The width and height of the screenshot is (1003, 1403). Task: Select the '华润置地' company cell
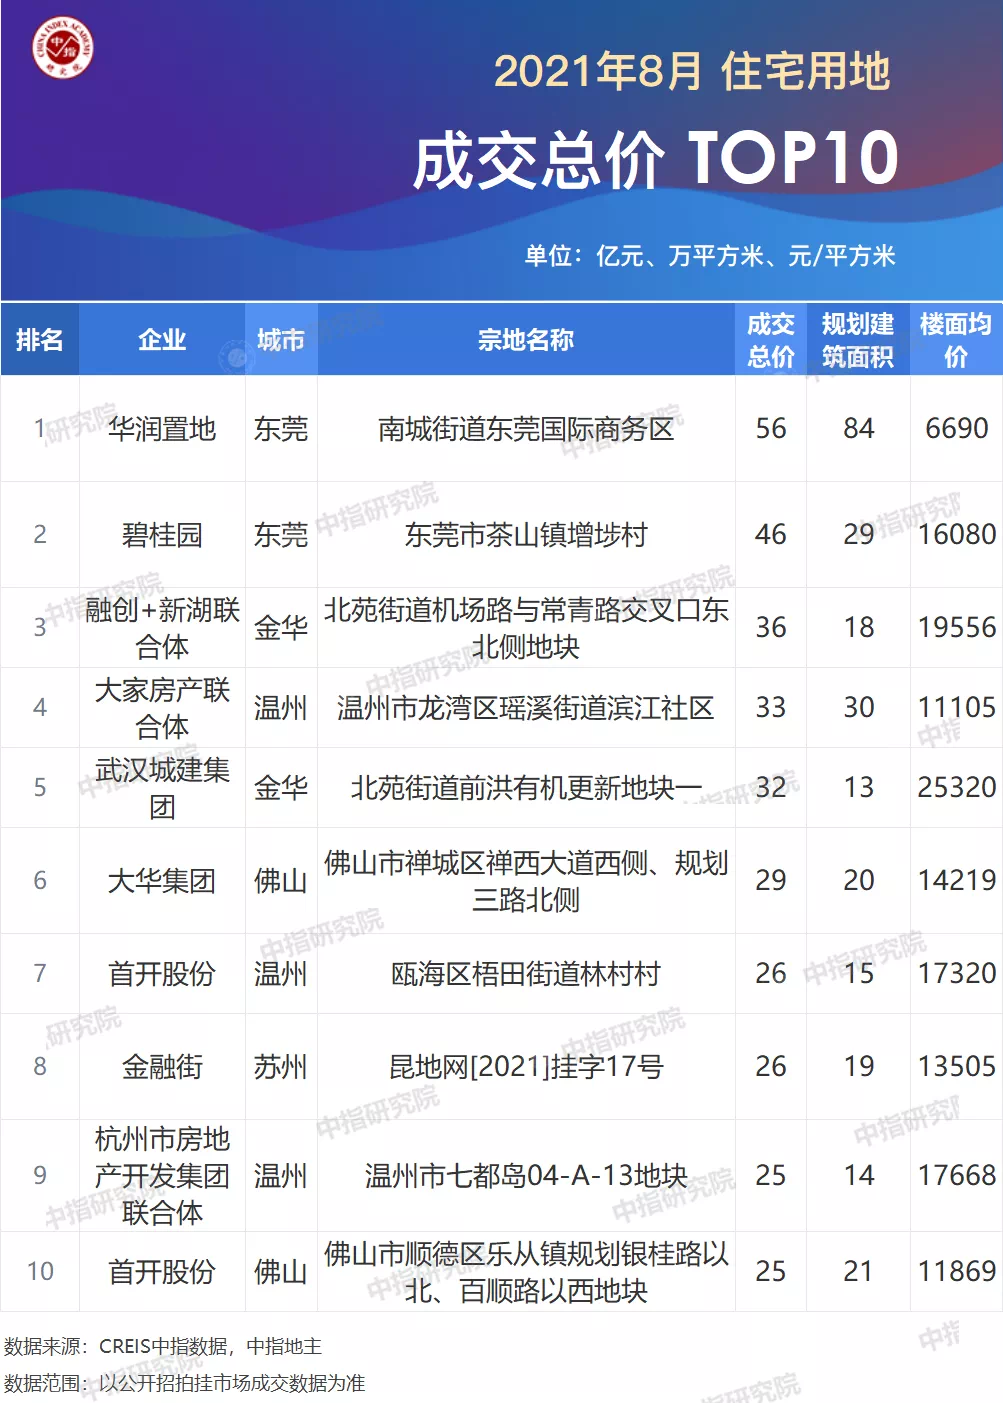(162, 429)
